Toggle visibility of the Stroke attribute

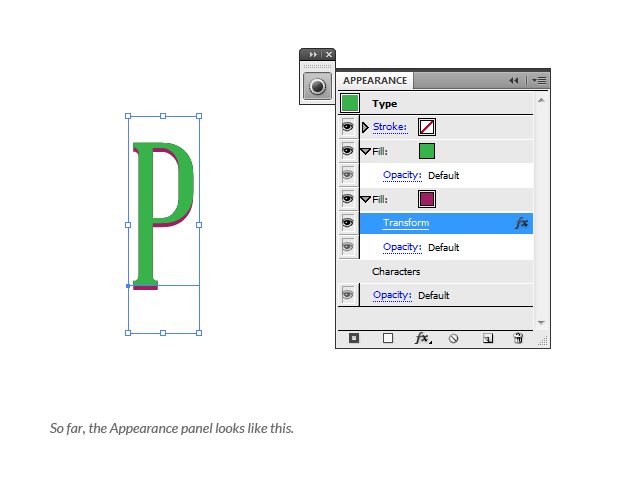[348, 127]
